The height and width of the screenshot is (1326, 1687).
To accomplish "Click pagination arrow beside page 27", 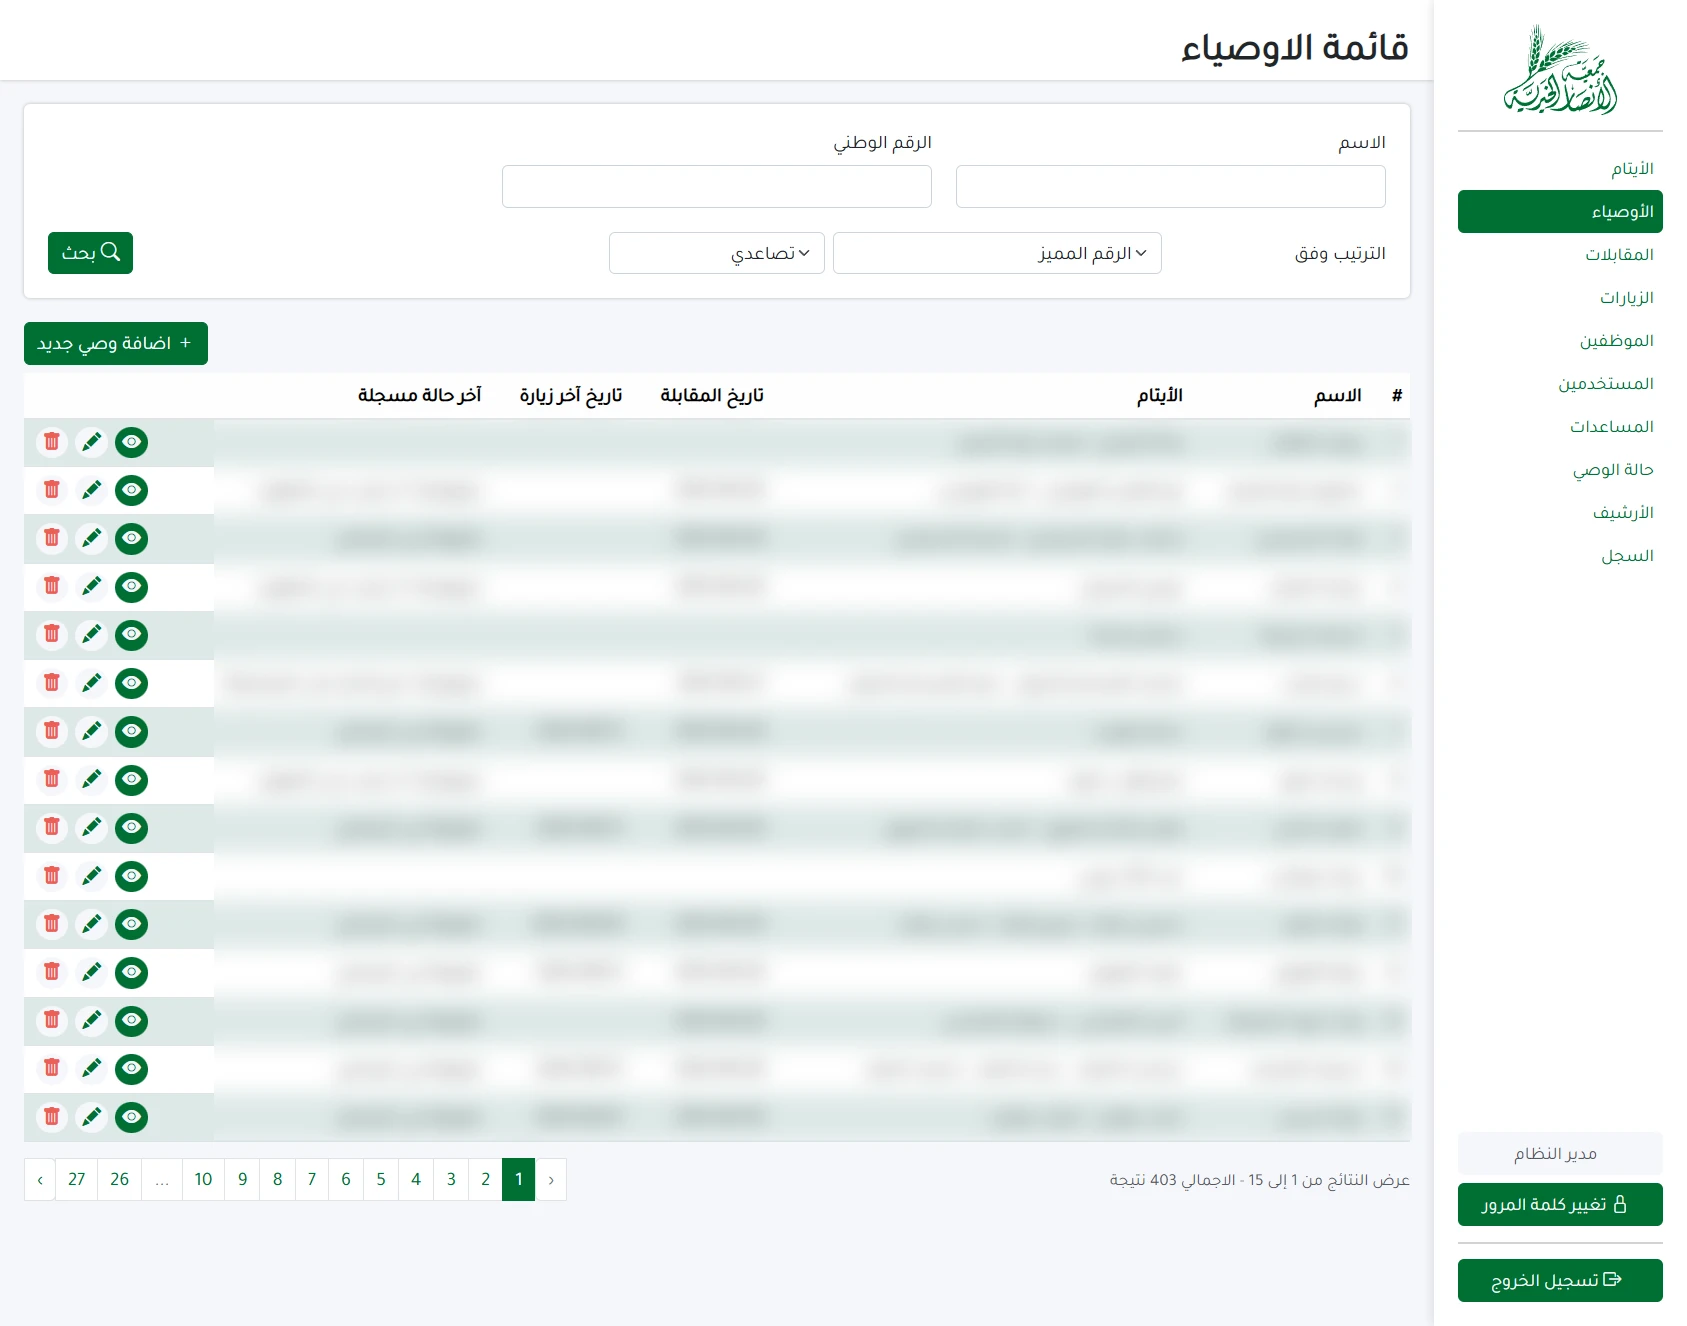I will tap(40, 1180).
